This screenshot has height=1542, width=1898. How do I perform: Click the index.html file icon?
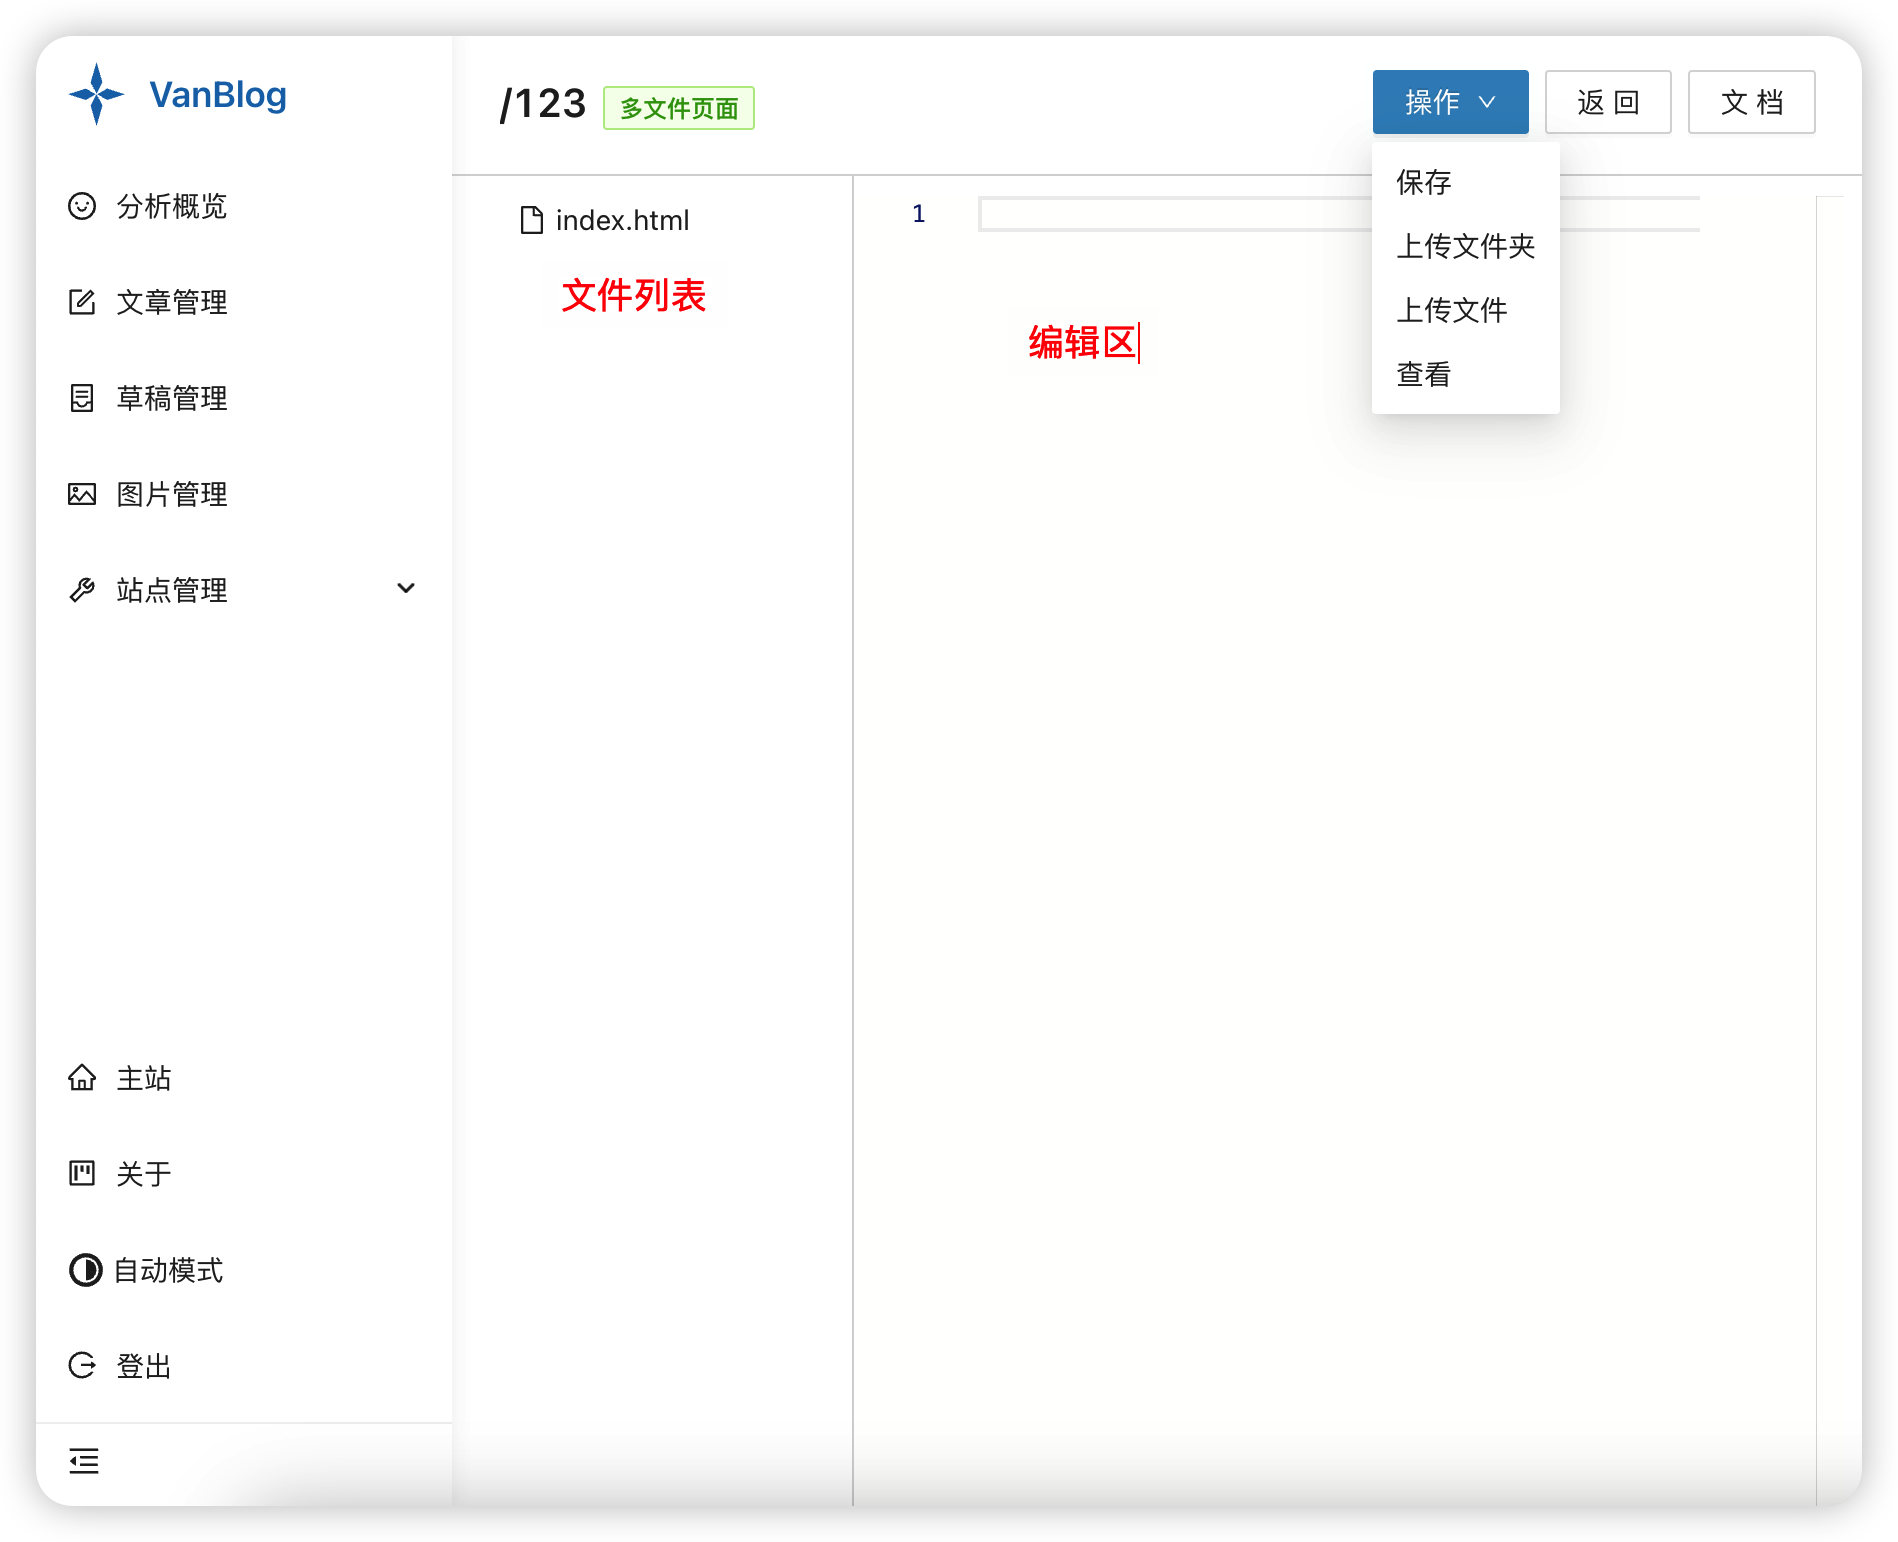click(x=532, y=220)
